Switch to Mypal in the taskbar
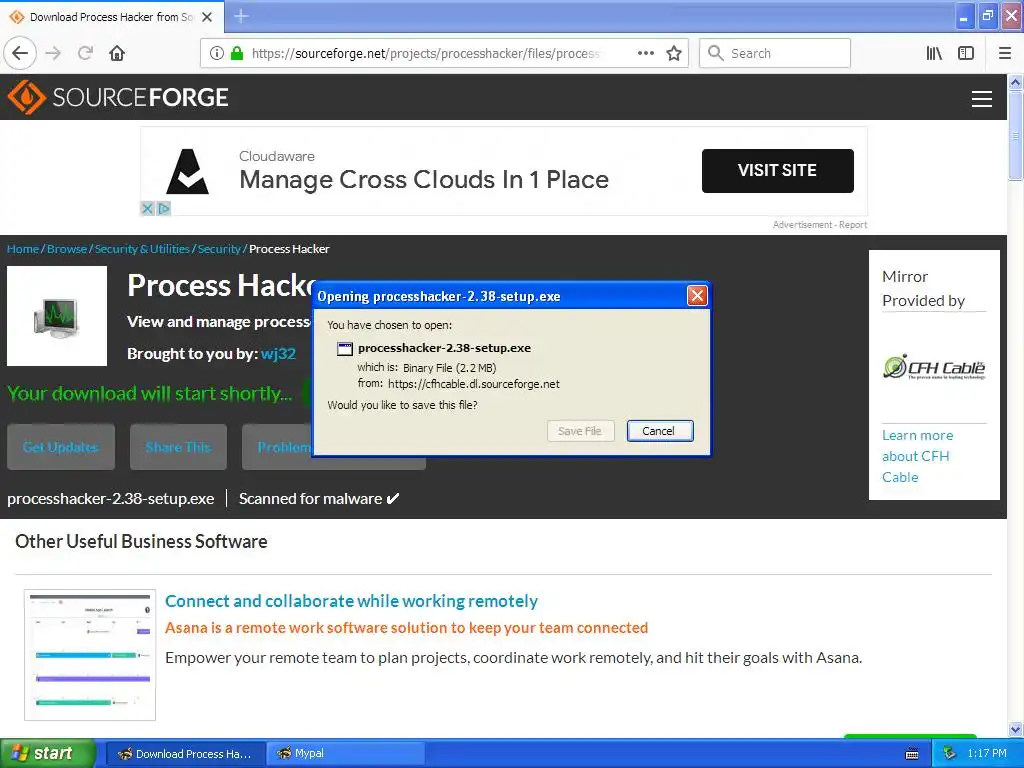Screen dimensions: 1024x768 [346, 754]
